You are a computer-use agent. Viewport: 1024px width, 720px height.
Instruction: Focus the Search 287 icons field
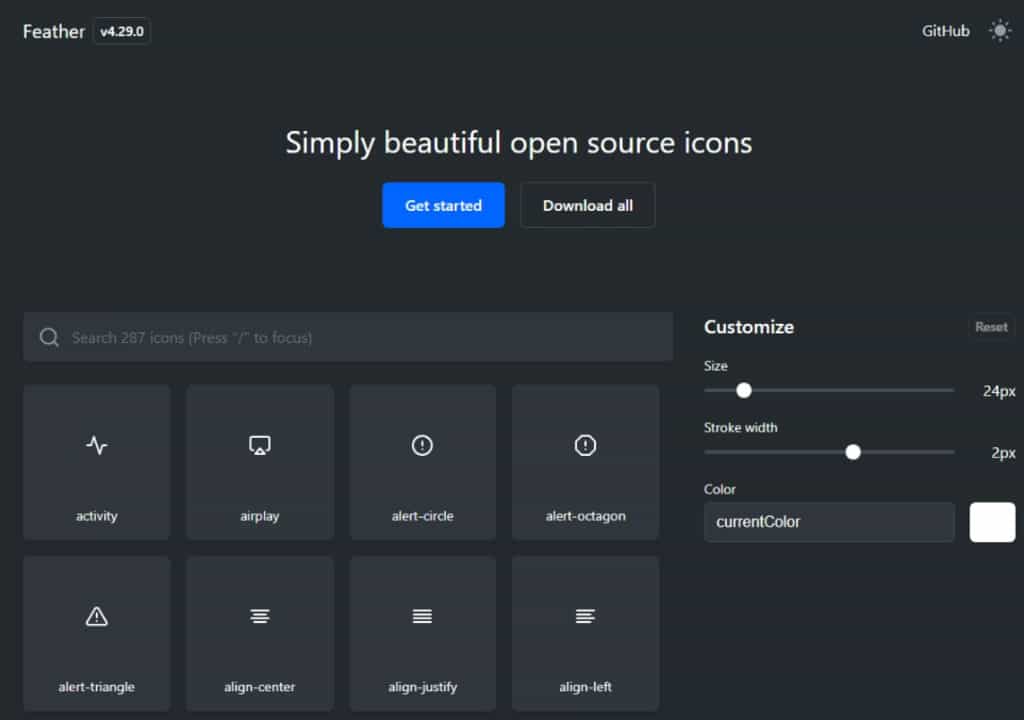pyautogui.click(x=360, y=337)
